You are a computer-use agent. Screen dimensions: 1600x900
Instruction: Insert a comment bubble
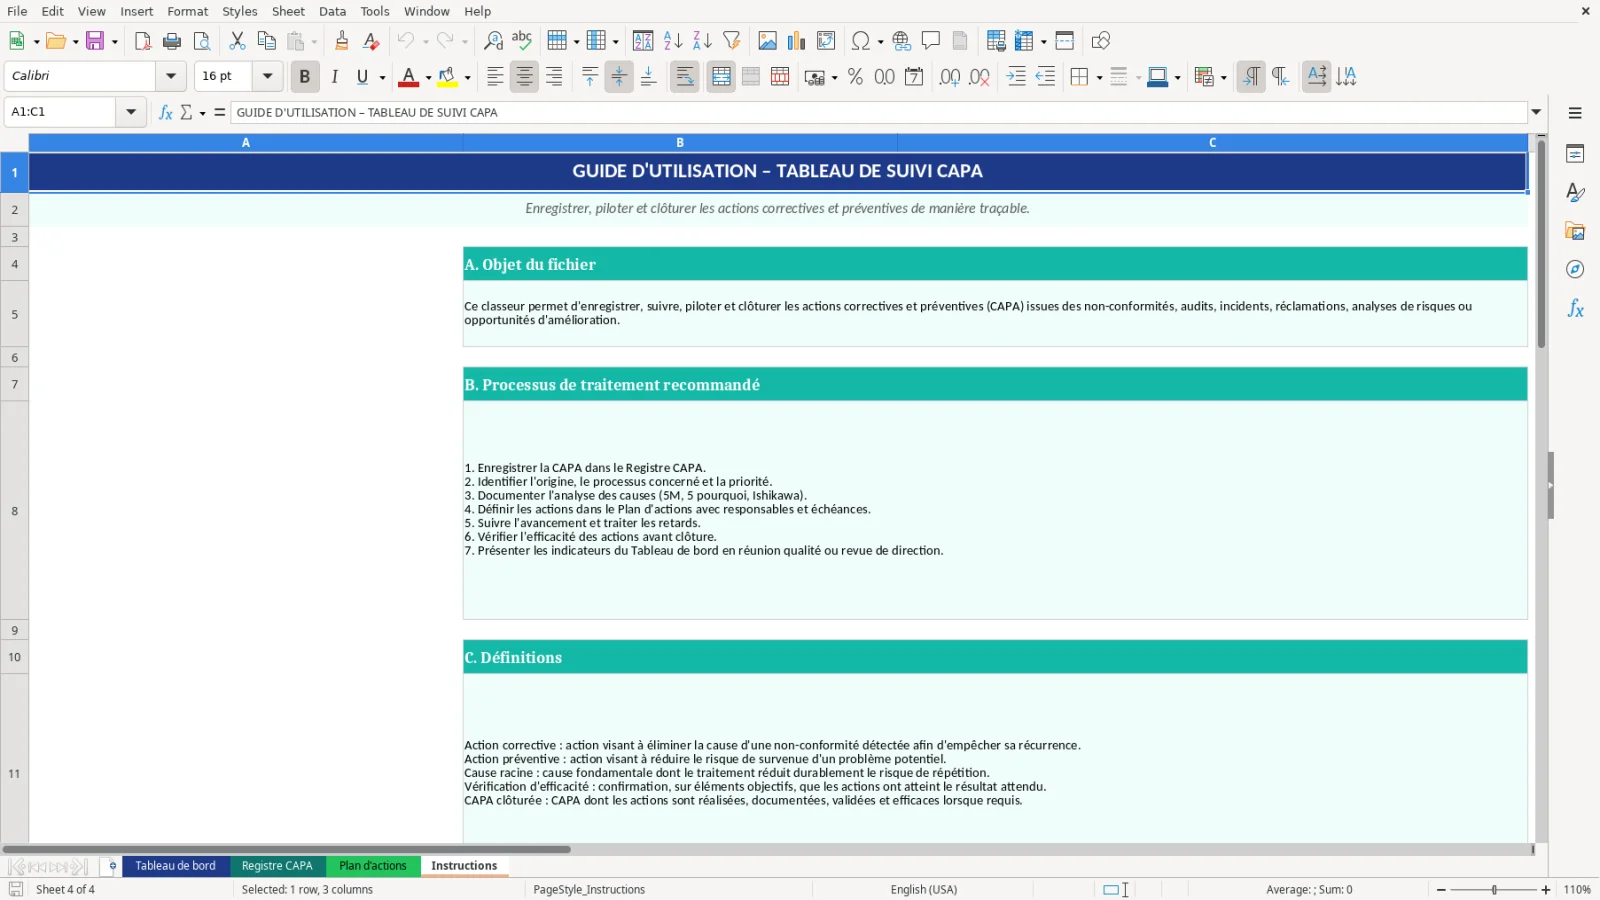point(931,41)
